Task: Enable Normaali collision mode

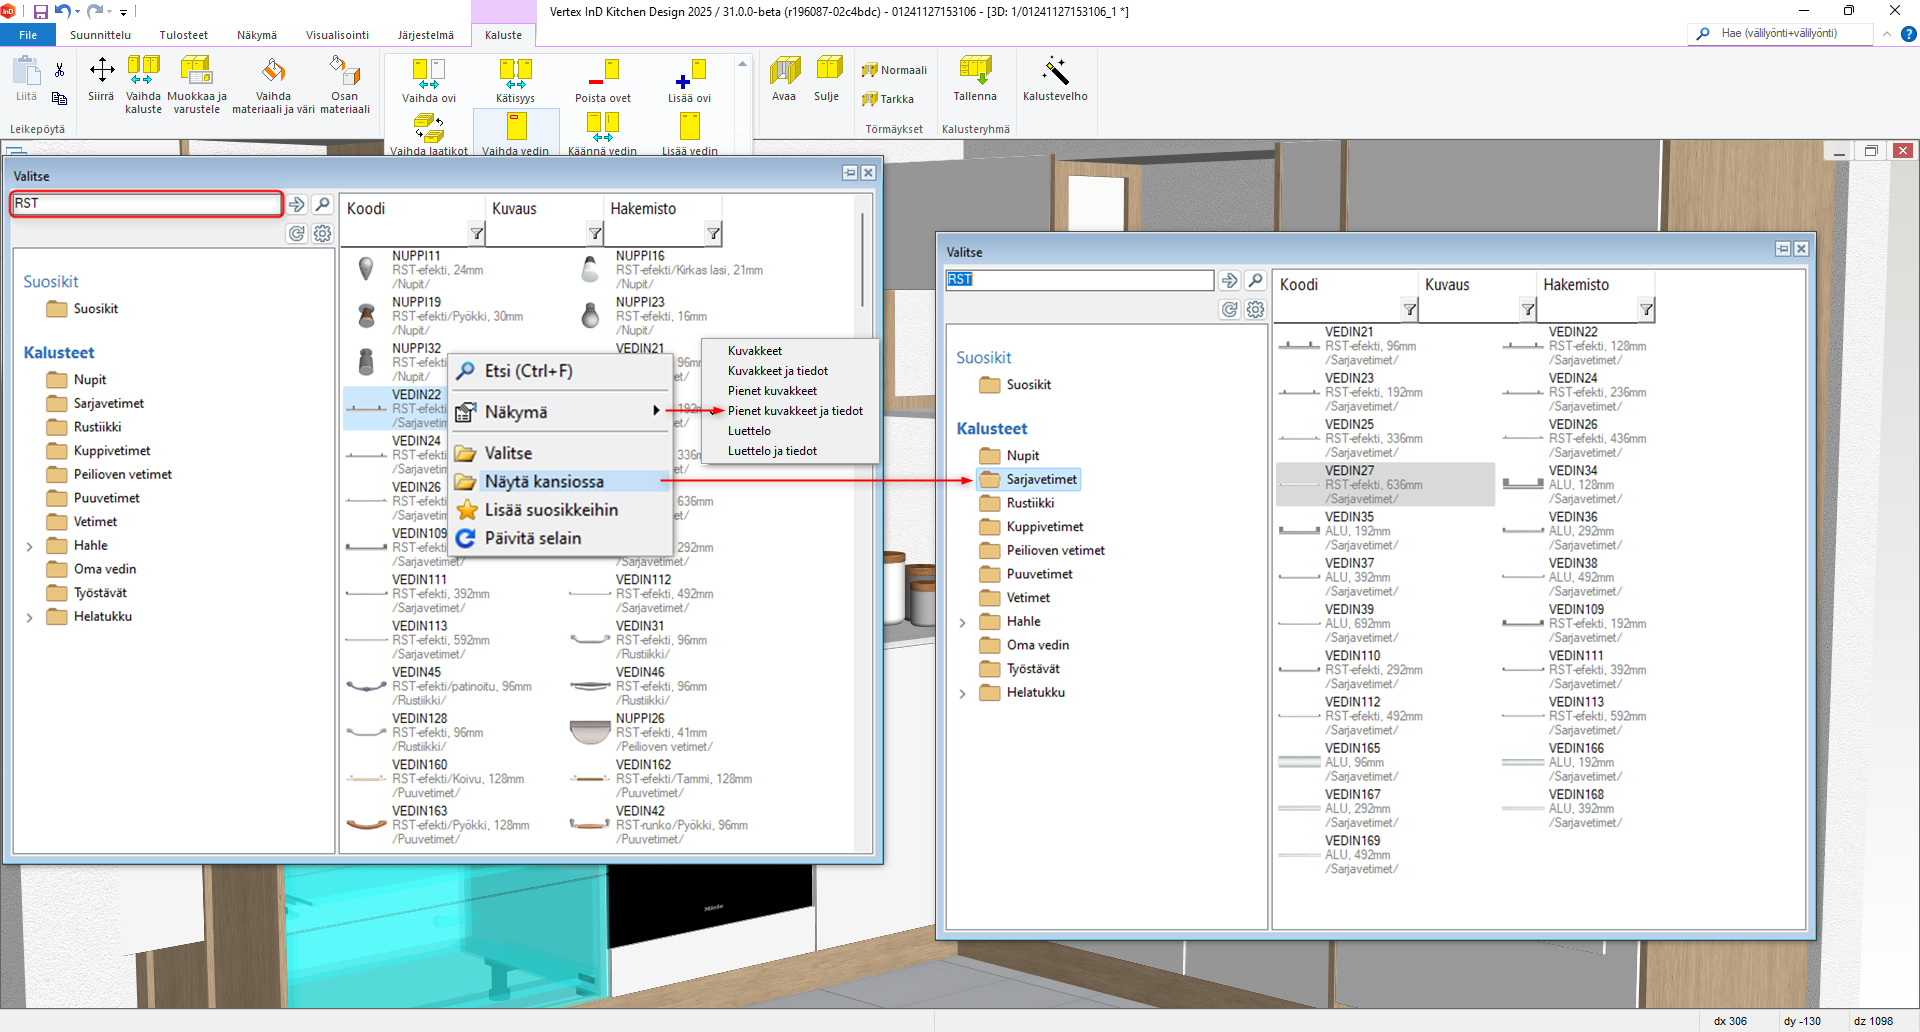Action: coord(895,70)
